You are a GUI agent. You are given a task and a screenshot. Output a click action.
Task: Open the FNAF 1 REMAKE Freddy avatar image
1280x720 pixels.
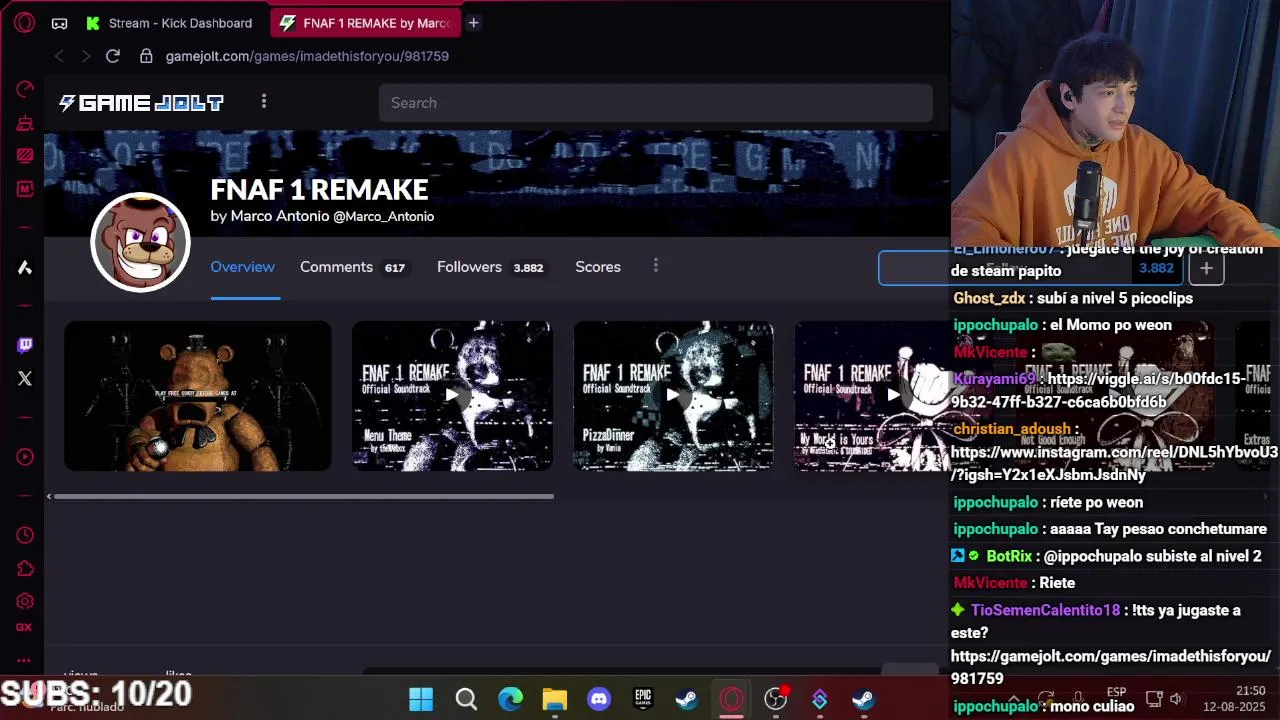coord(140,242)
